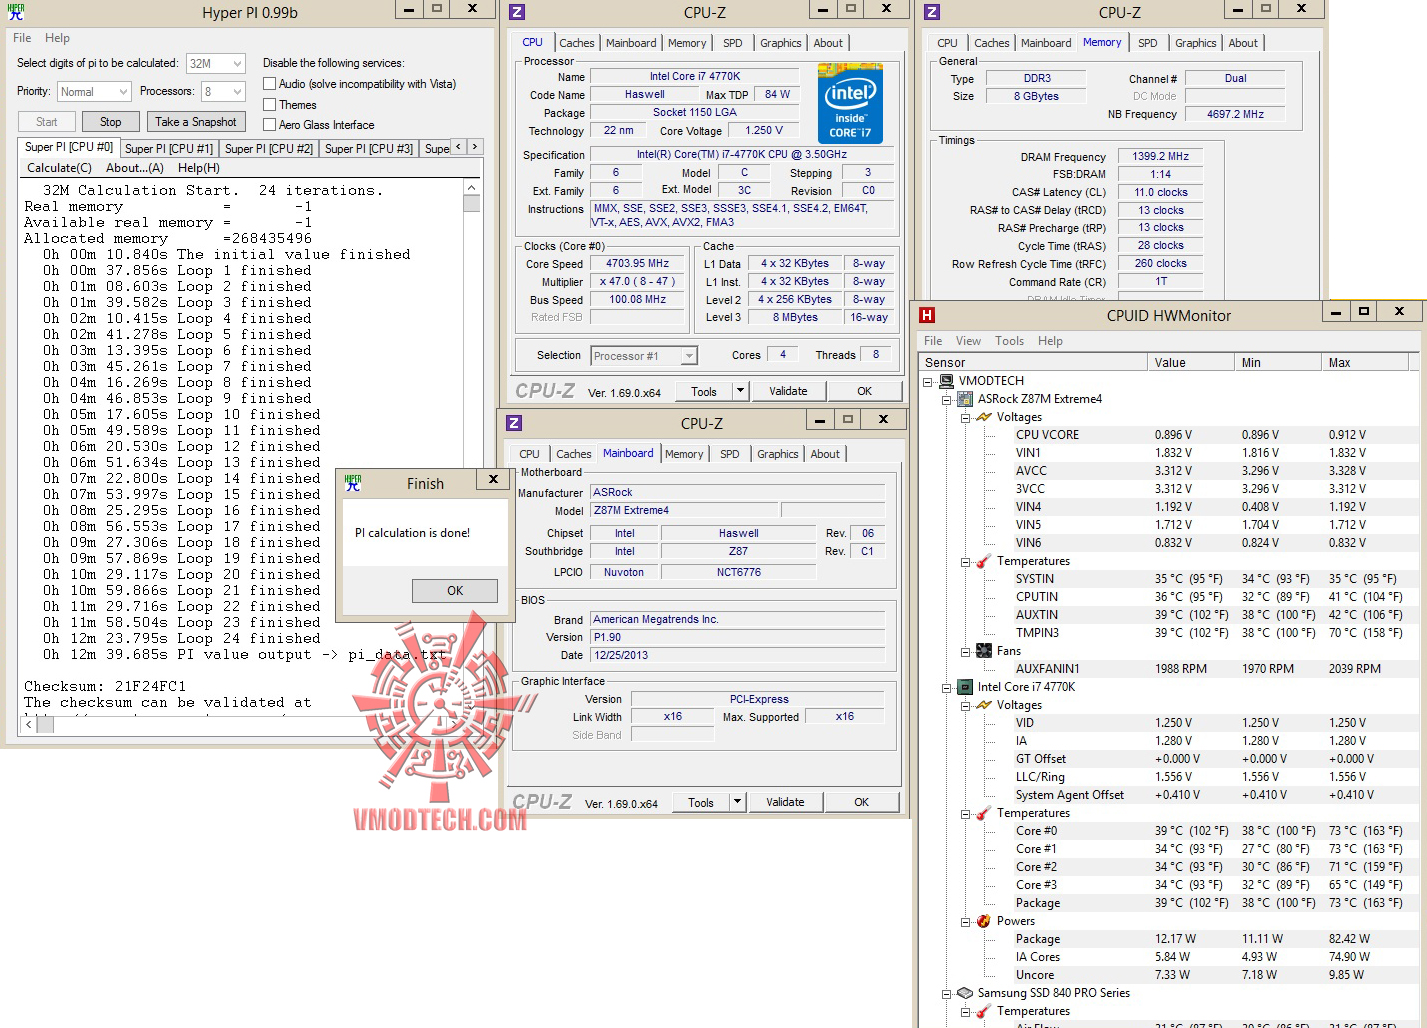Click the title icon of the CPU-Z Mainboard window
The image size is (1427, 1028).
(x=514, y=423)
